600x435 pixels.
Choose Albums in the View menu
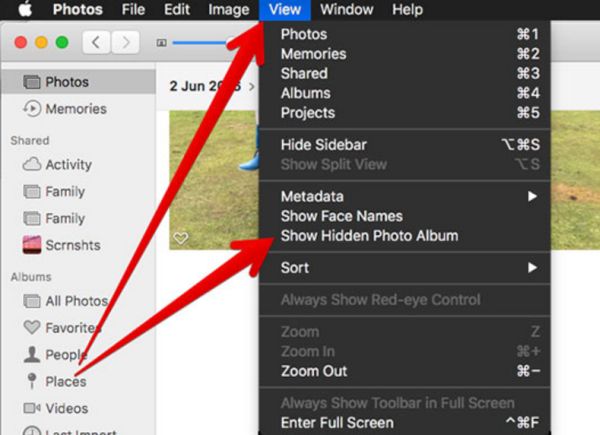coord(405,93)
